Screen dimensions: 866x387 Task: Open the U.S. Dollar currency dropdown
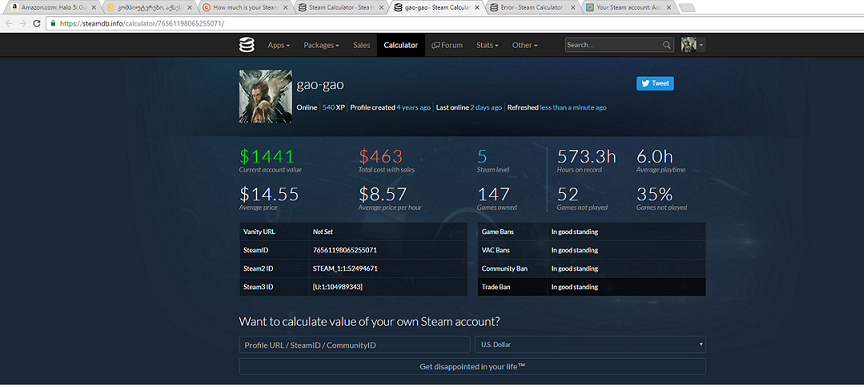[x=590, y=344]
